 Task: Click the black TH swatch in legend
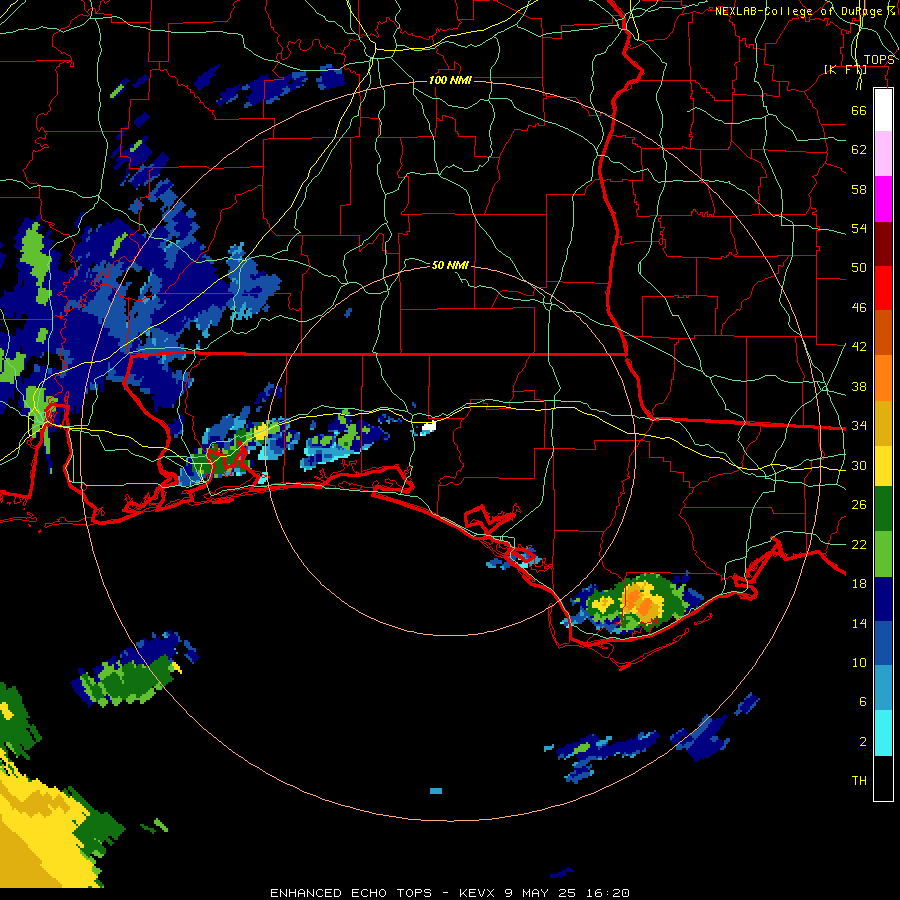coord(883,778)
